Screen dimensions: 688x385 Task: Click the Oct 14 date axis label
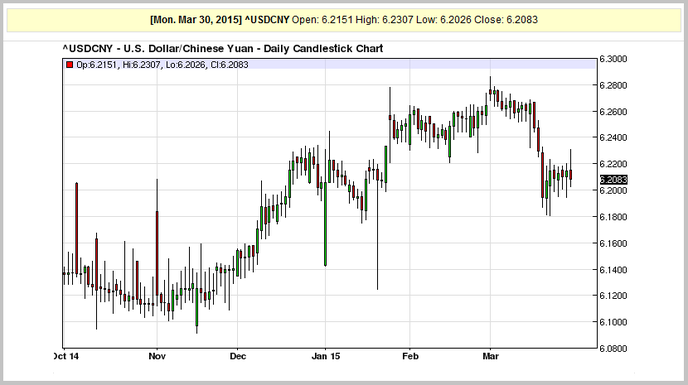pyautogui.click(x=66, y=356)
